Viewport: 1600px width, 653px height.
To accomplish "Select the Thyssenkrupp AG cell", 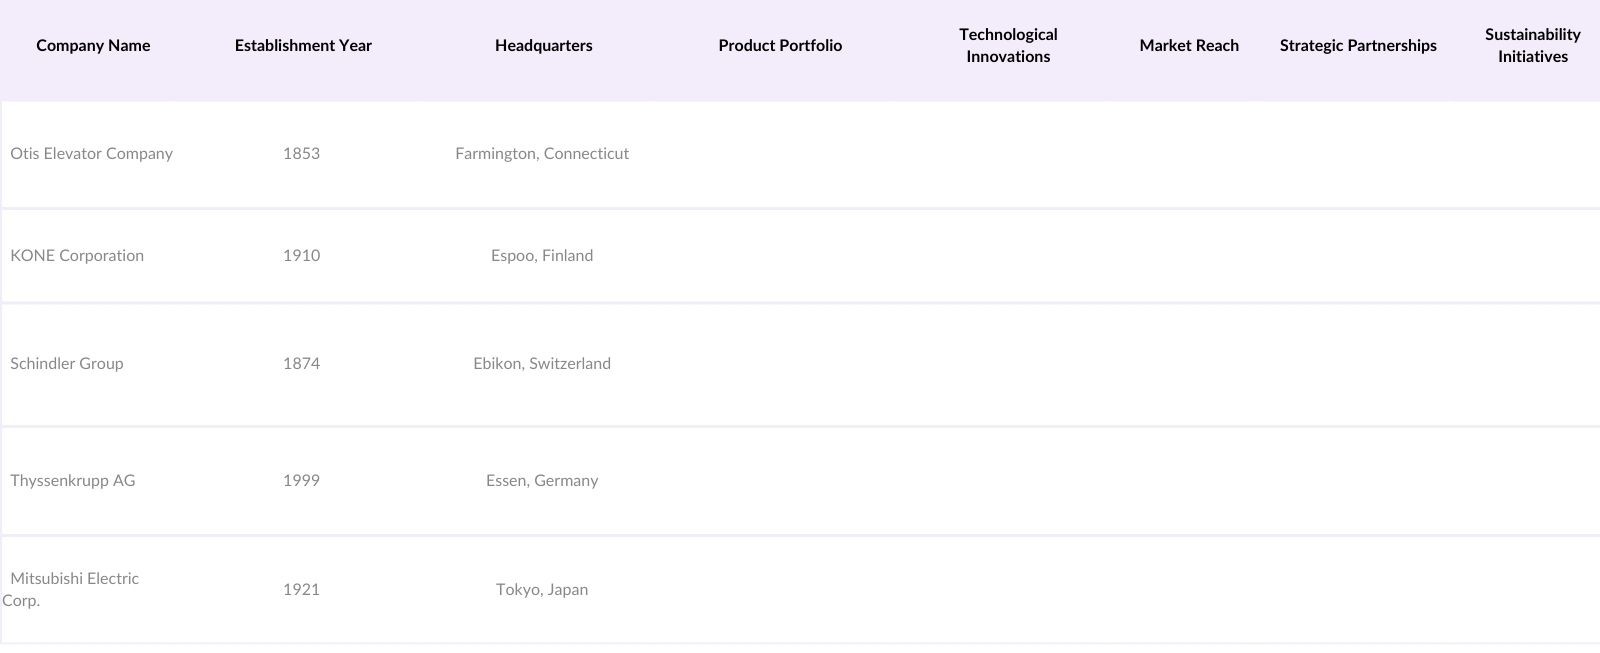I will [73, 481].
